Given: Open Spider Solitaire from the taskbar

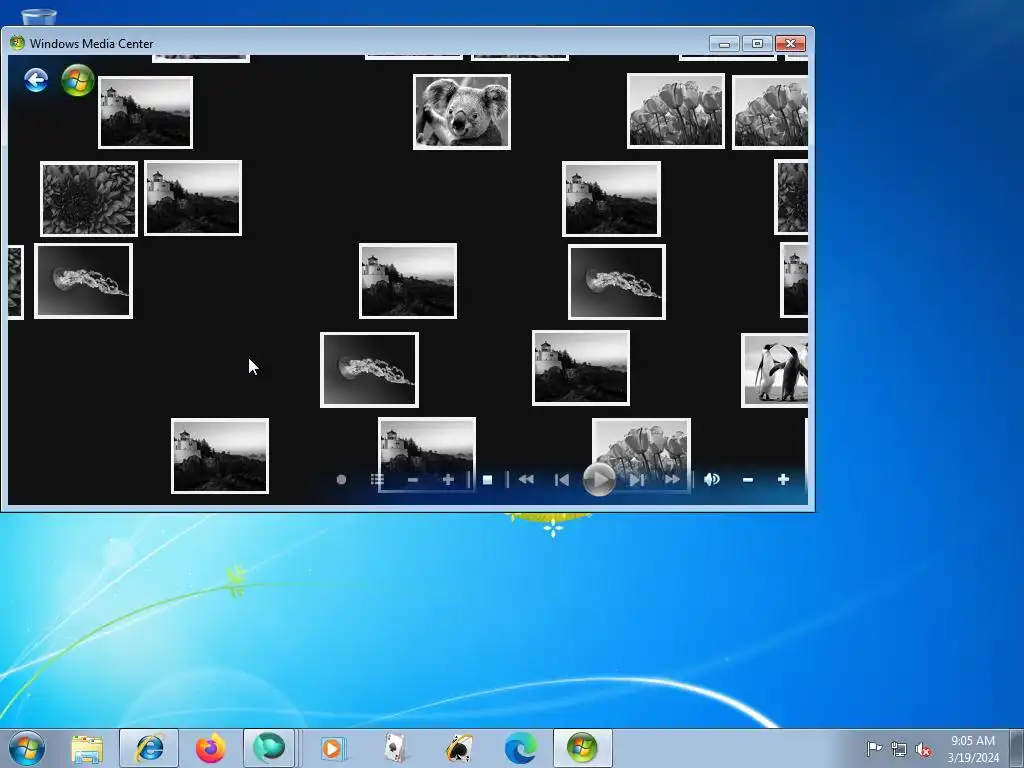Looking at the screenshot, I should 458,748.
